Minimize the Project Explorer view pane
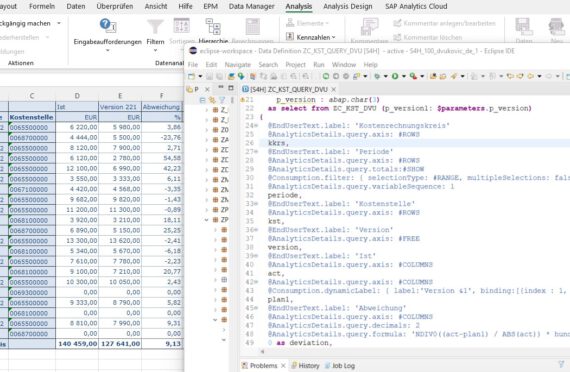Screen dimensions: 570x372 221,88
